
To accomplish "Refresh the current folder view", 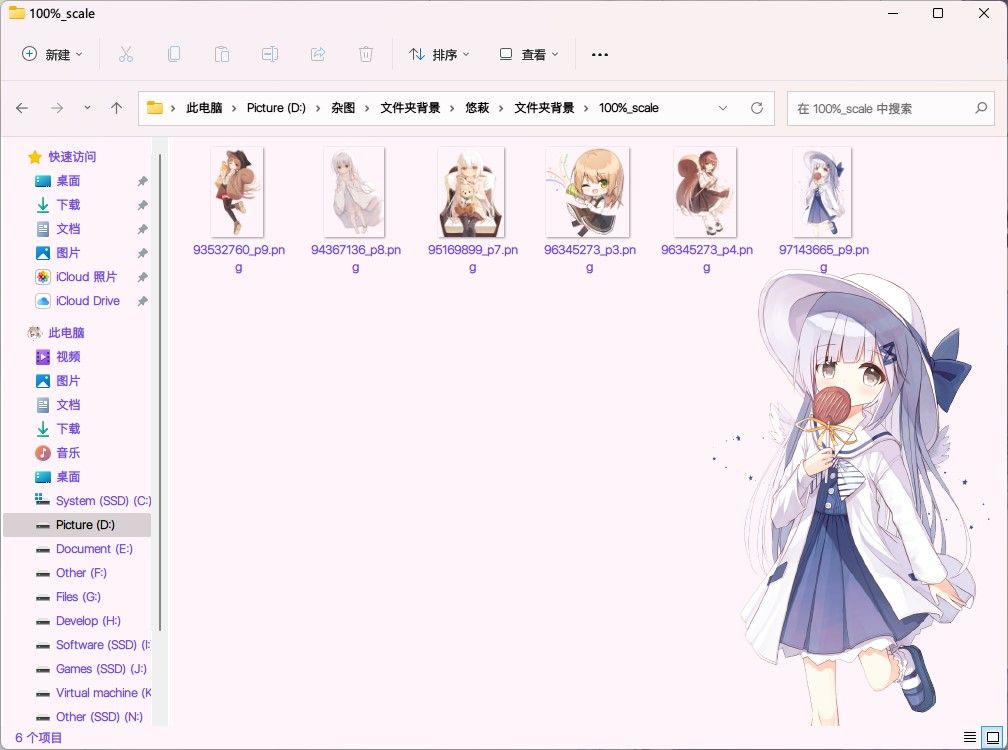I will (757, 108).
